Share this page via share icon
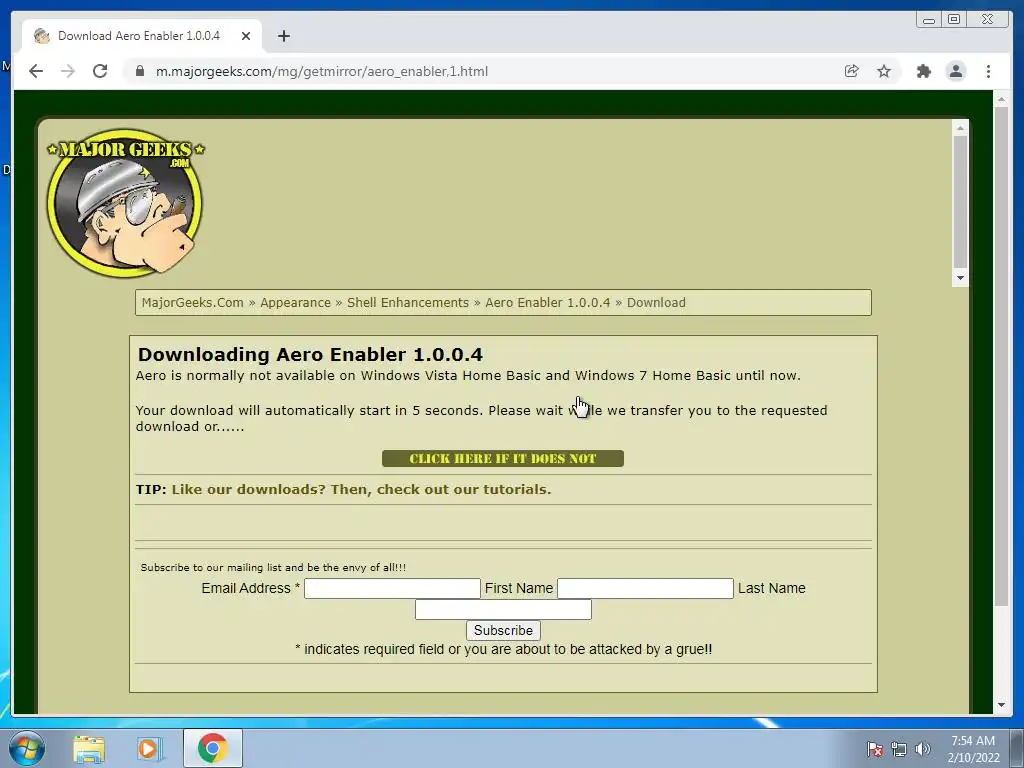Screen dimensions: 1024x768 (x=852, y=71)
